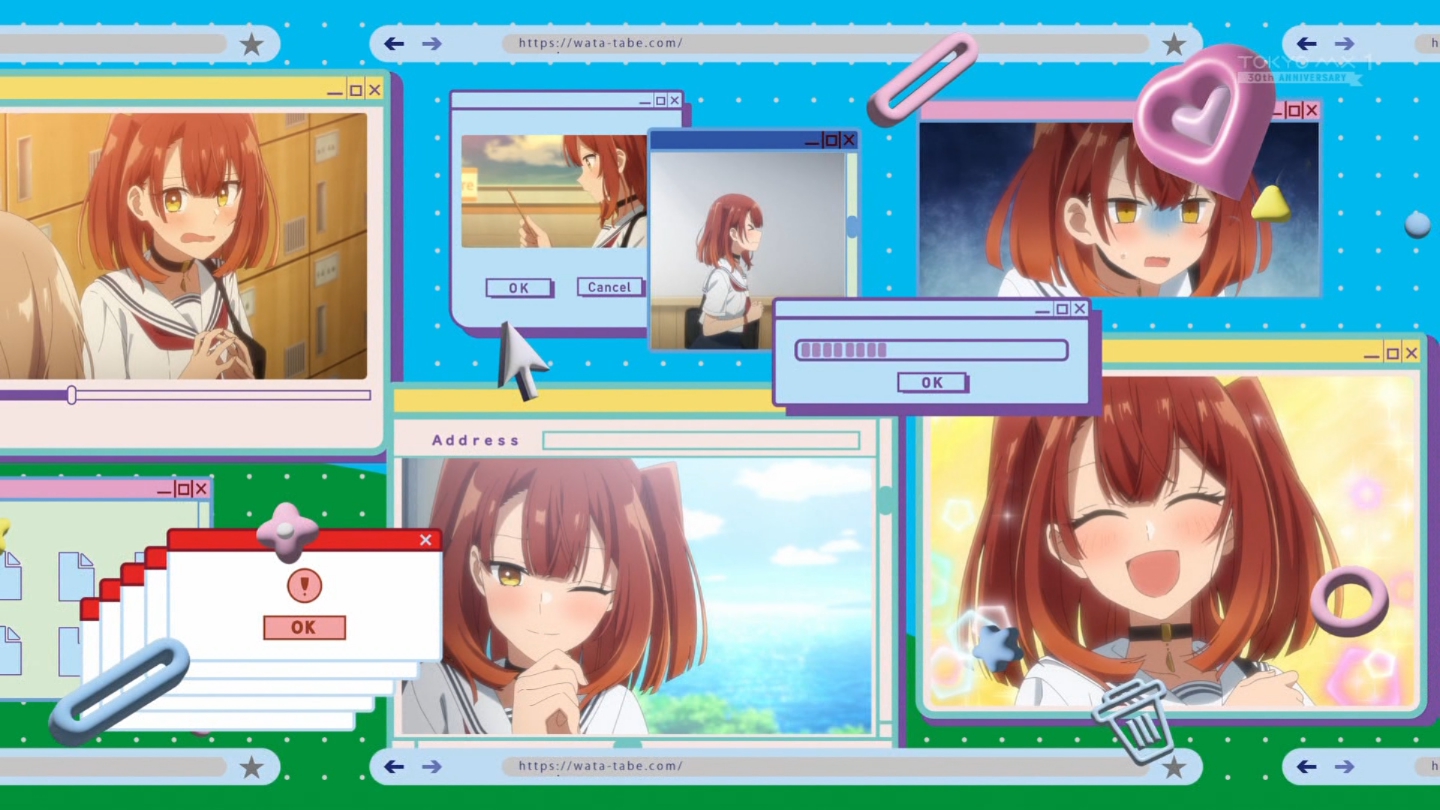The image size is (1440, 810).
Task: Click the pink heart checkmark icon
Action: point(1202,116)
